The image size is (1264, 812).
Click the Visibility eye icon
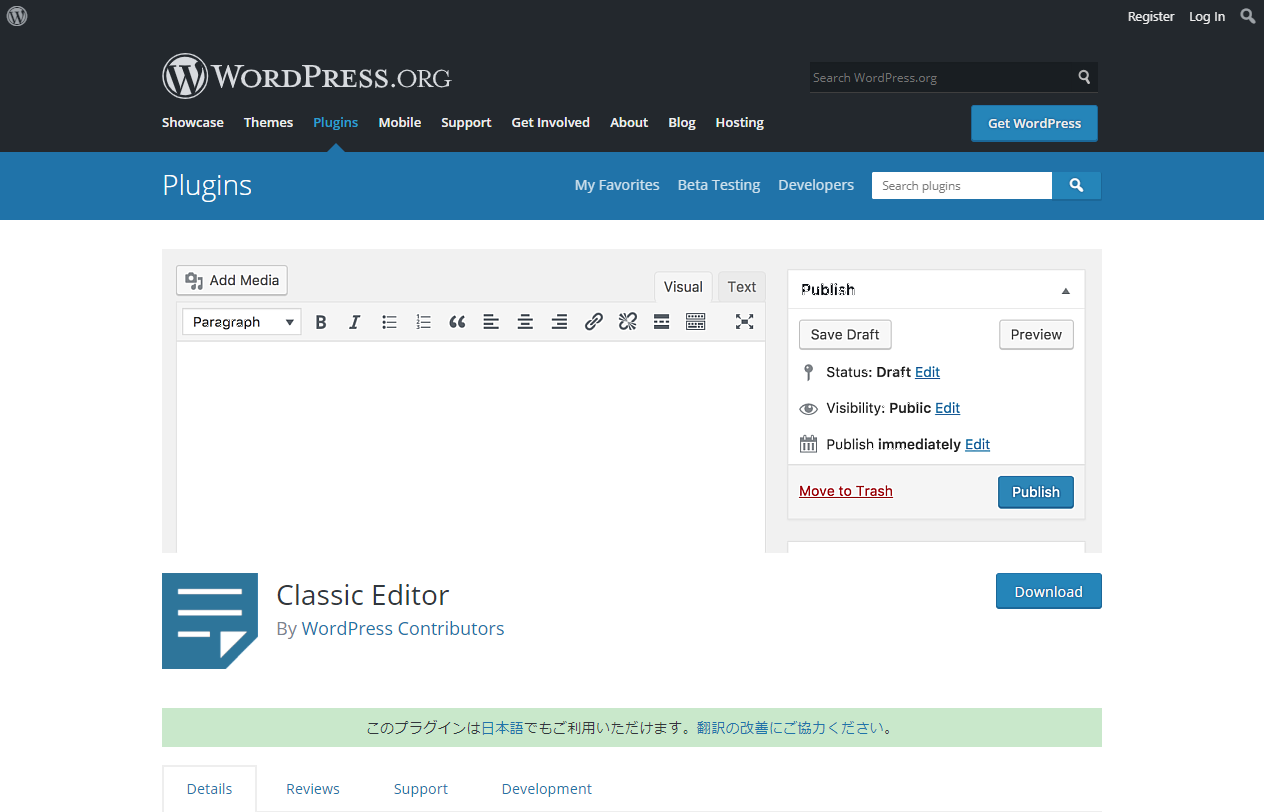tap(809, 409)
